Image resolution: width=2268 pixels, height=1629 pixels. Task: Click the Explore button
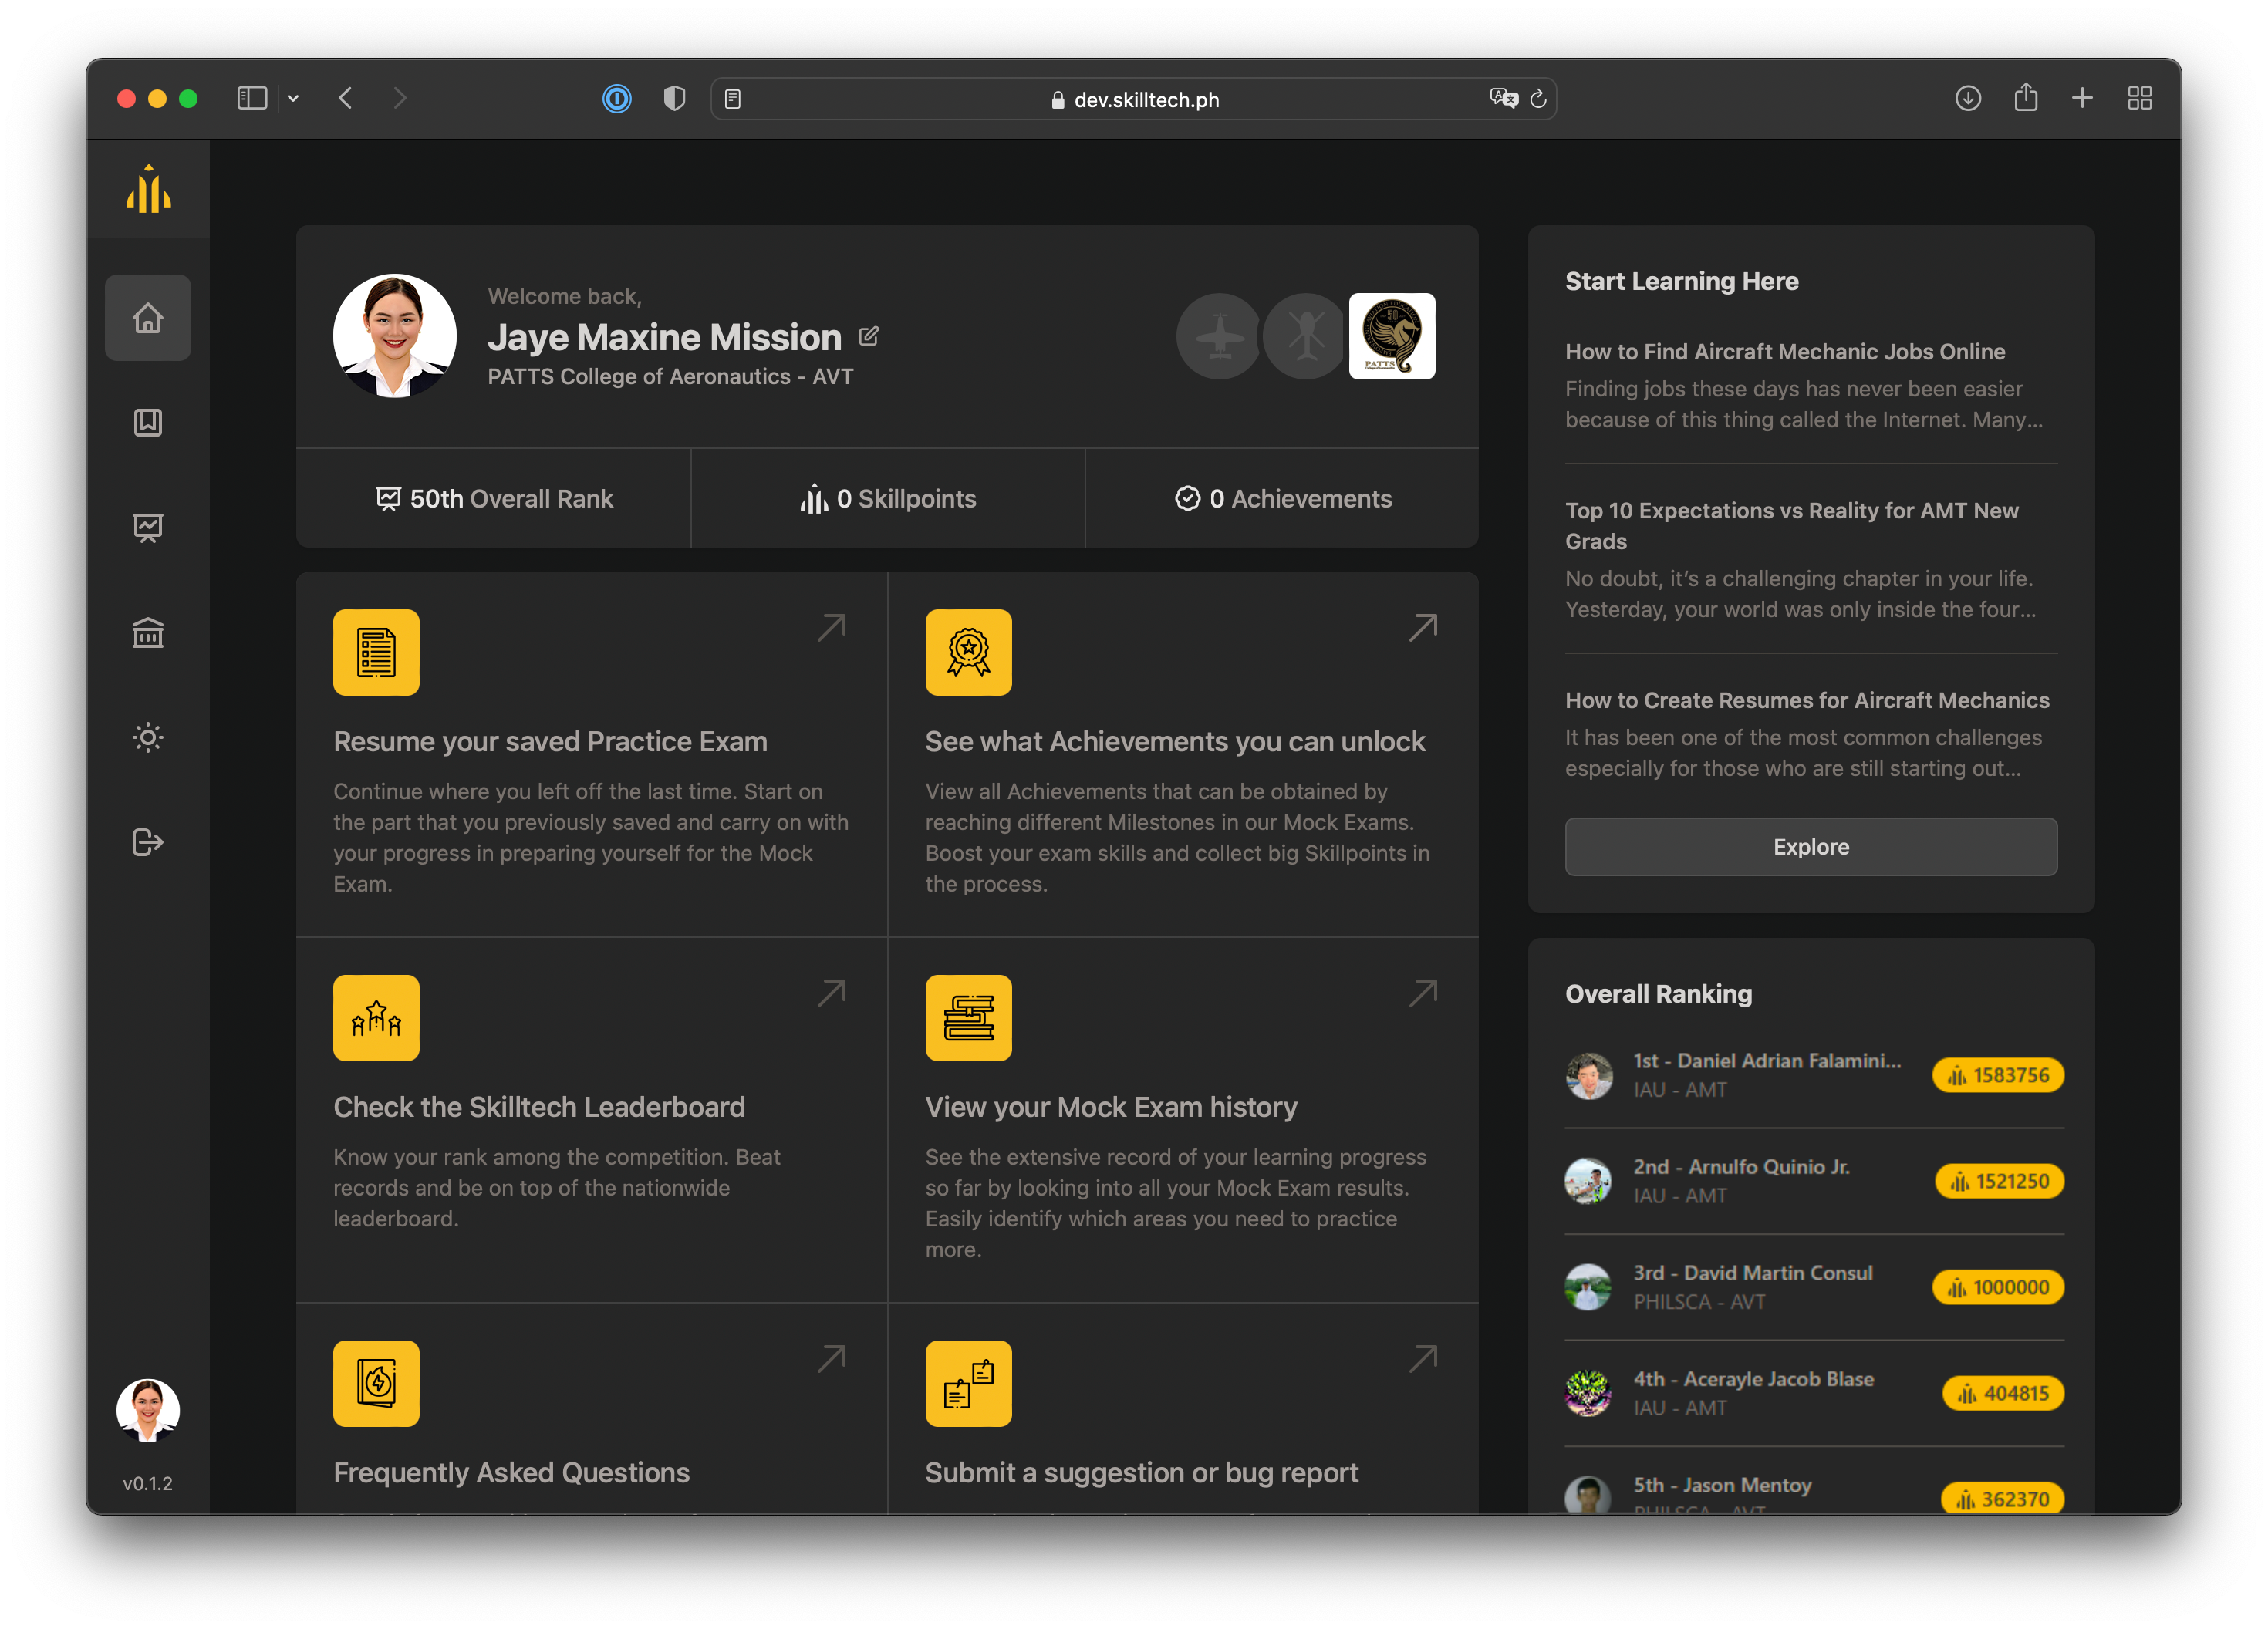click(1810, 847)
